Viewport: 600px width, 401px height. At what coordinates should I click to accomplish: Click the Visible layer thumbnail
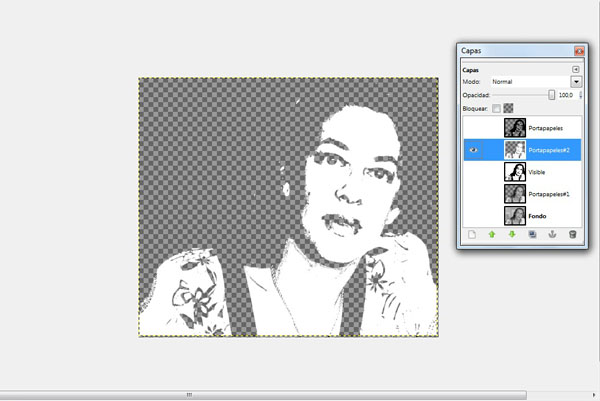click(x=515, y=172)
